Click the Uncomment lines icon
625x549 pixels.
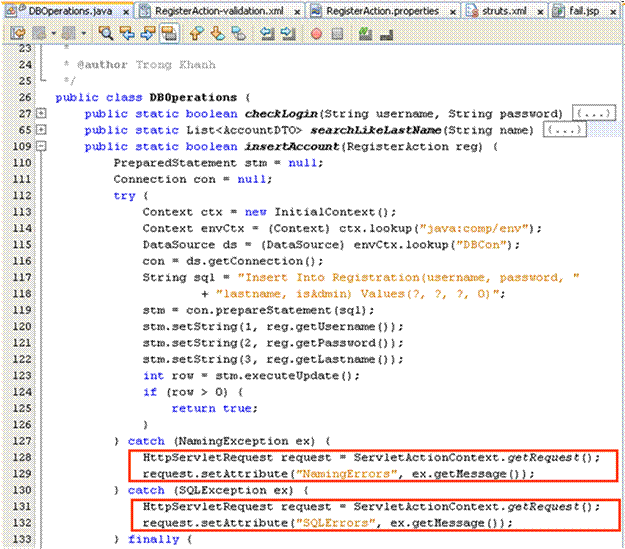click(x=386, y=35)
